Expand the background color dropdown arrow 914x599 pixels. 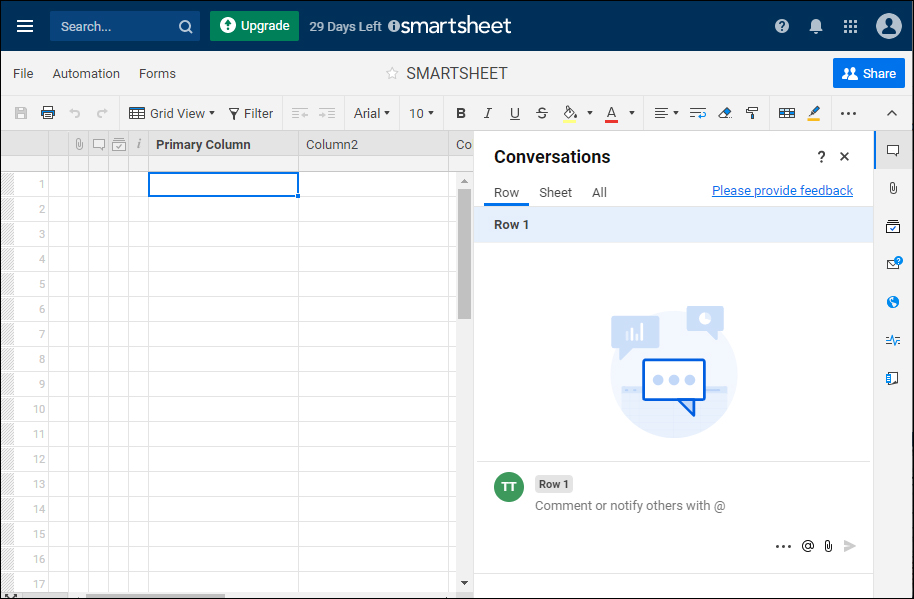point(590,113)
